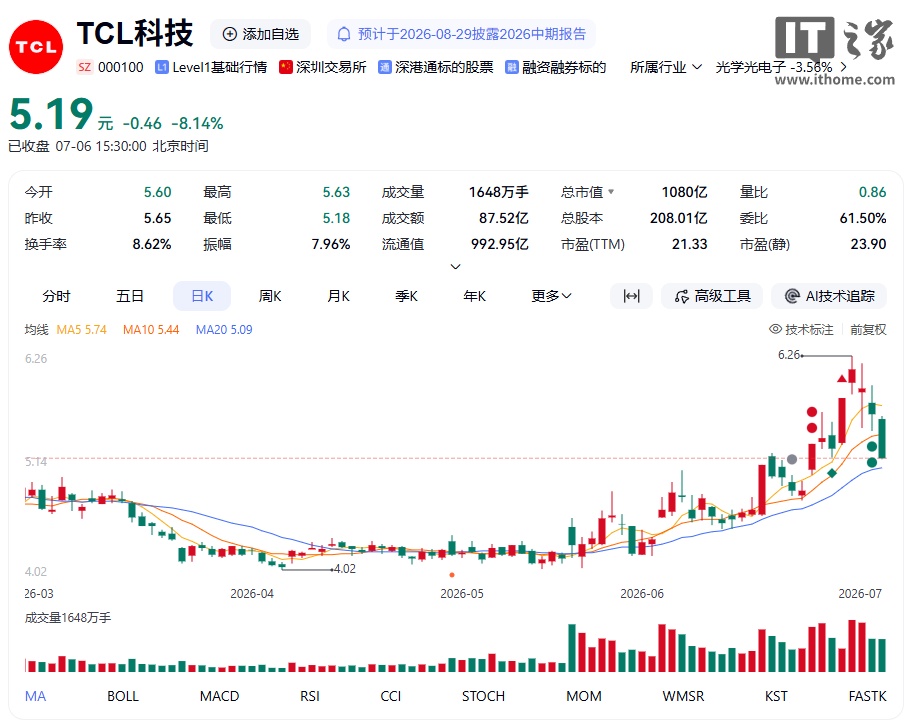
Task: Switch to 周K weekly chart tab
Action: (270, 296)
